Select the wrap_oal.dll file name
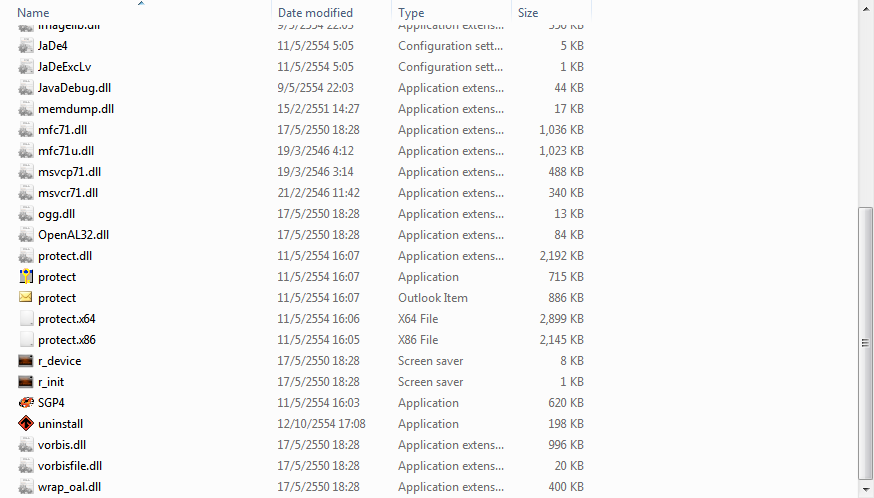Image resolution: width=874 pixels, height=498 pixels. coord(70,487)
